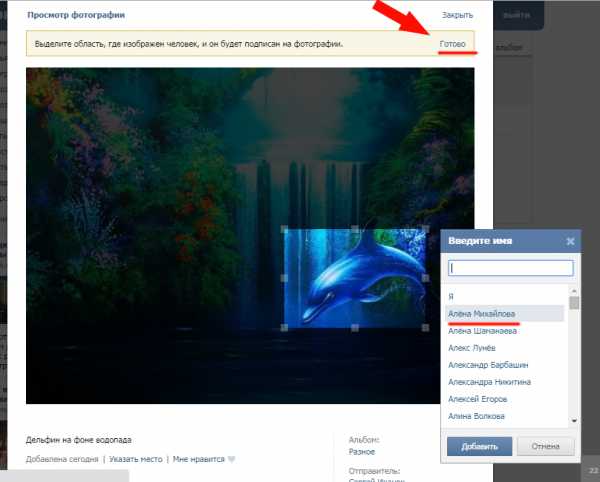Image resolution: width=600 pixels, height=482 pixels.
Task: Focus the name input field
Action: [x=510, y=268]
